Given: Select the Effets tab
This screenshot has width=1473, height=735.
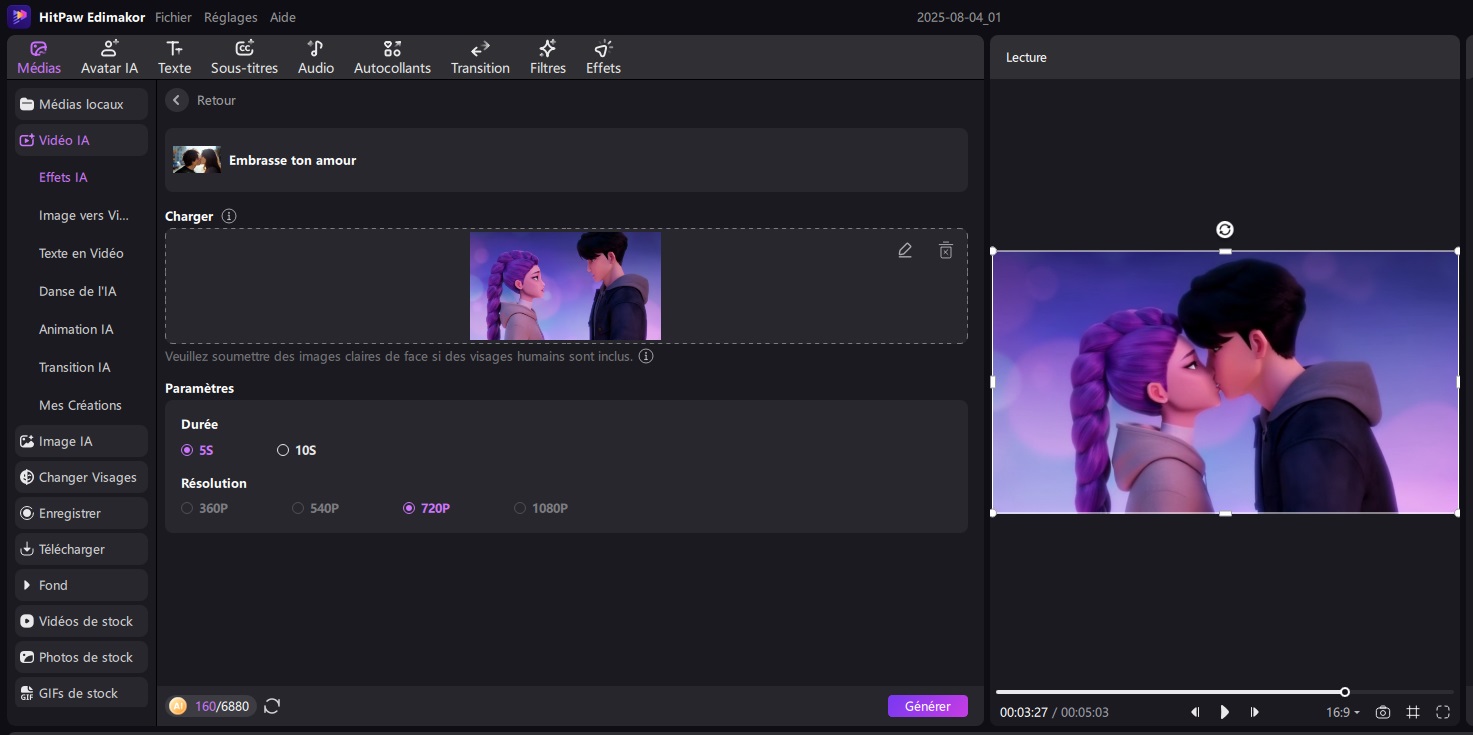Looking at the screenshot, I should [603, 58].
